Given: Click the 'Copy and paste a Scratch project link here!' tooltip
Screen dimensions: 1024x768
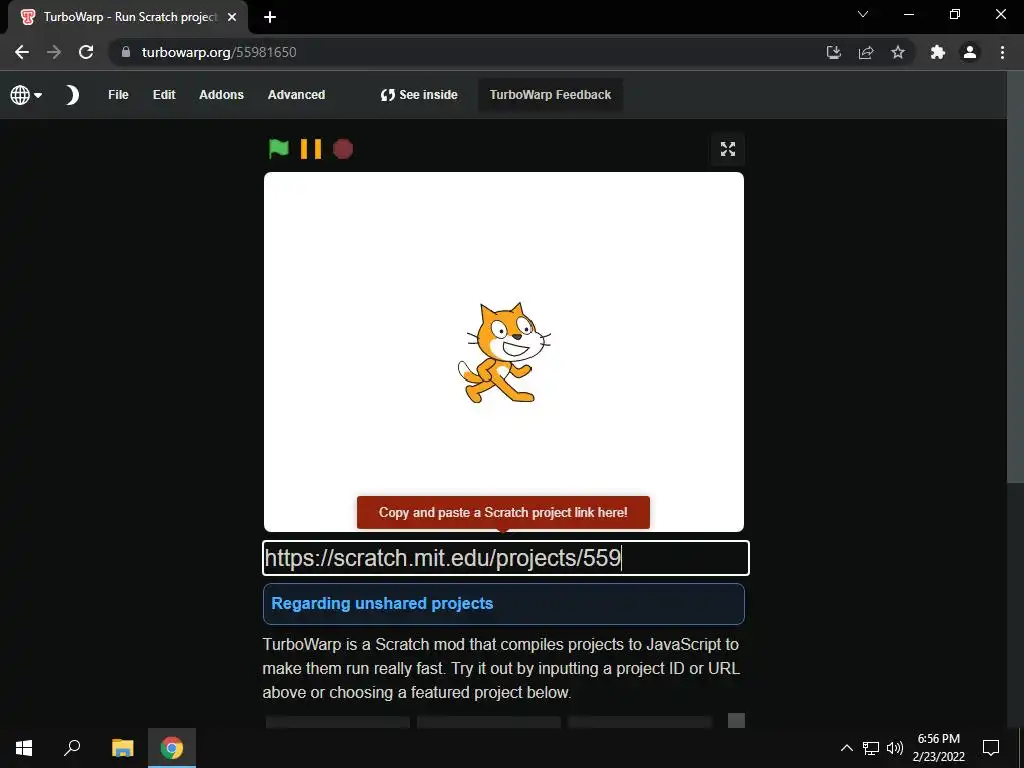Looking at the screenshot, I should 503,513.
